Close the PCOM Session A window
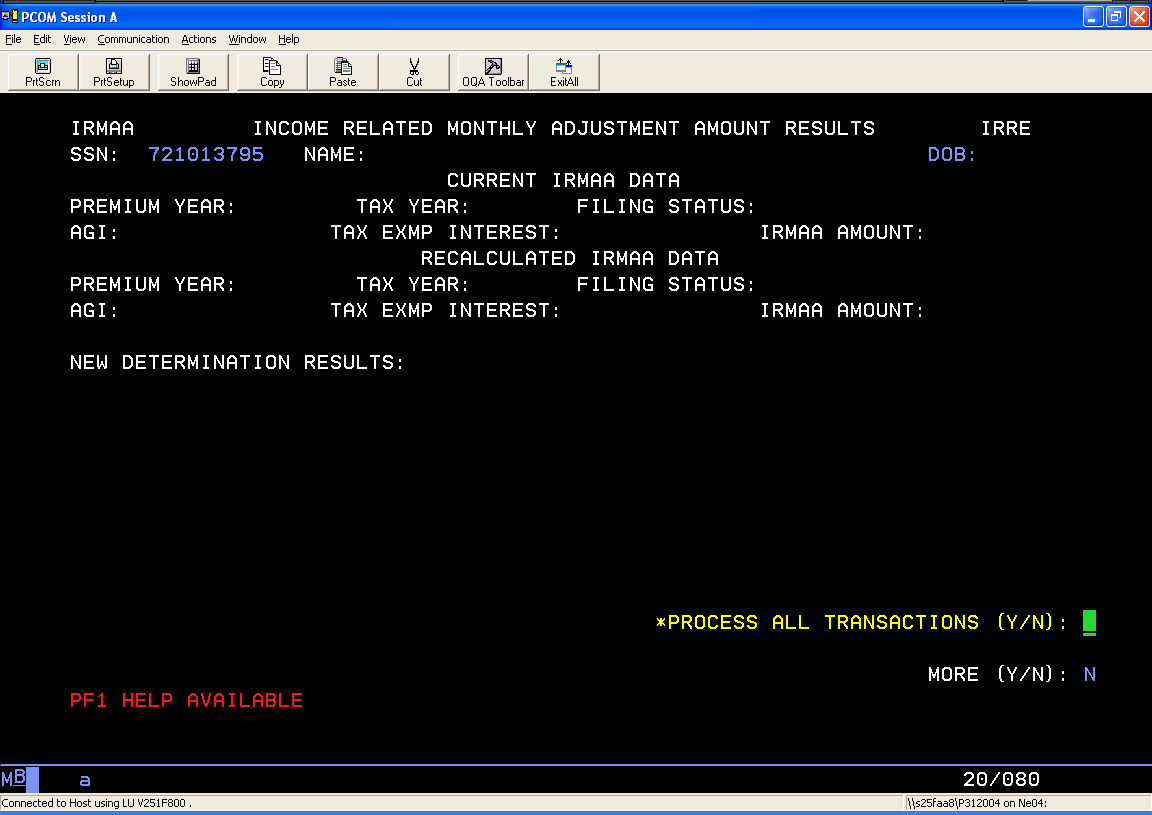The image size is (1152, 815). point(1139,16)
